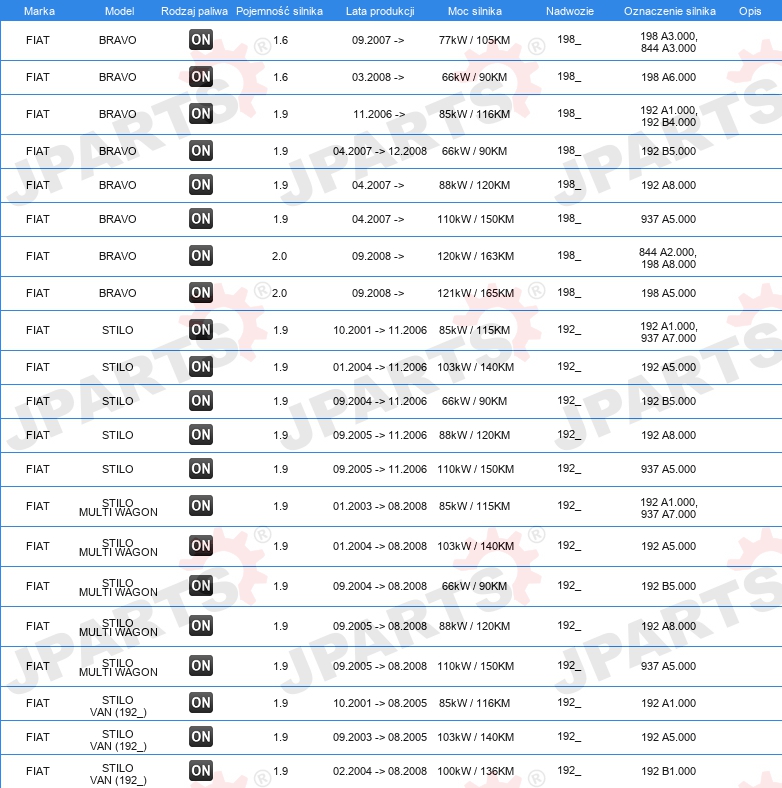
Task: Click the ON icon in the Stilo 09.2004 -> 11.2006 row
Action: (x=201, y=401)
